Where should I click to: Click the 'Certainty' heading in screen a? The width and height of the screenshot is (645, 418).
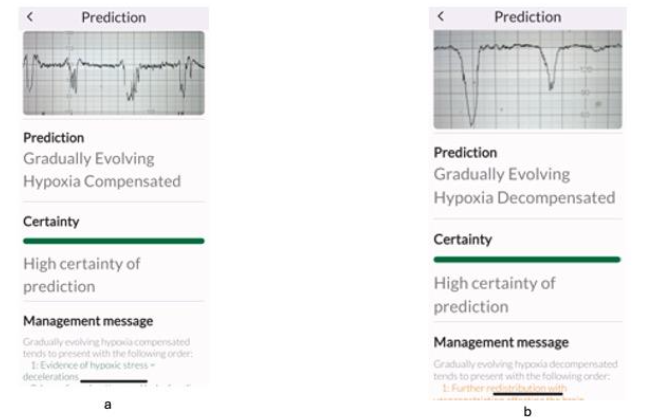click(x=51, y=221)
